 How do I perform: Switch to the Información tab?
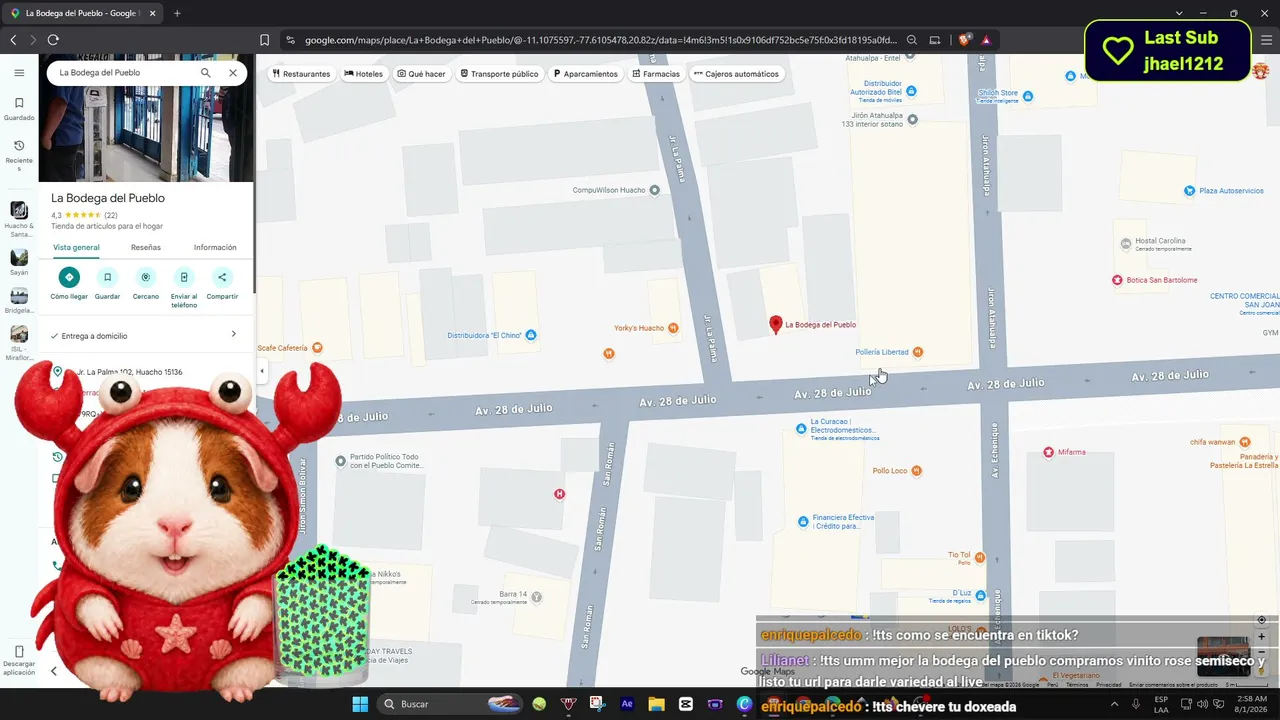coord(215,247)
